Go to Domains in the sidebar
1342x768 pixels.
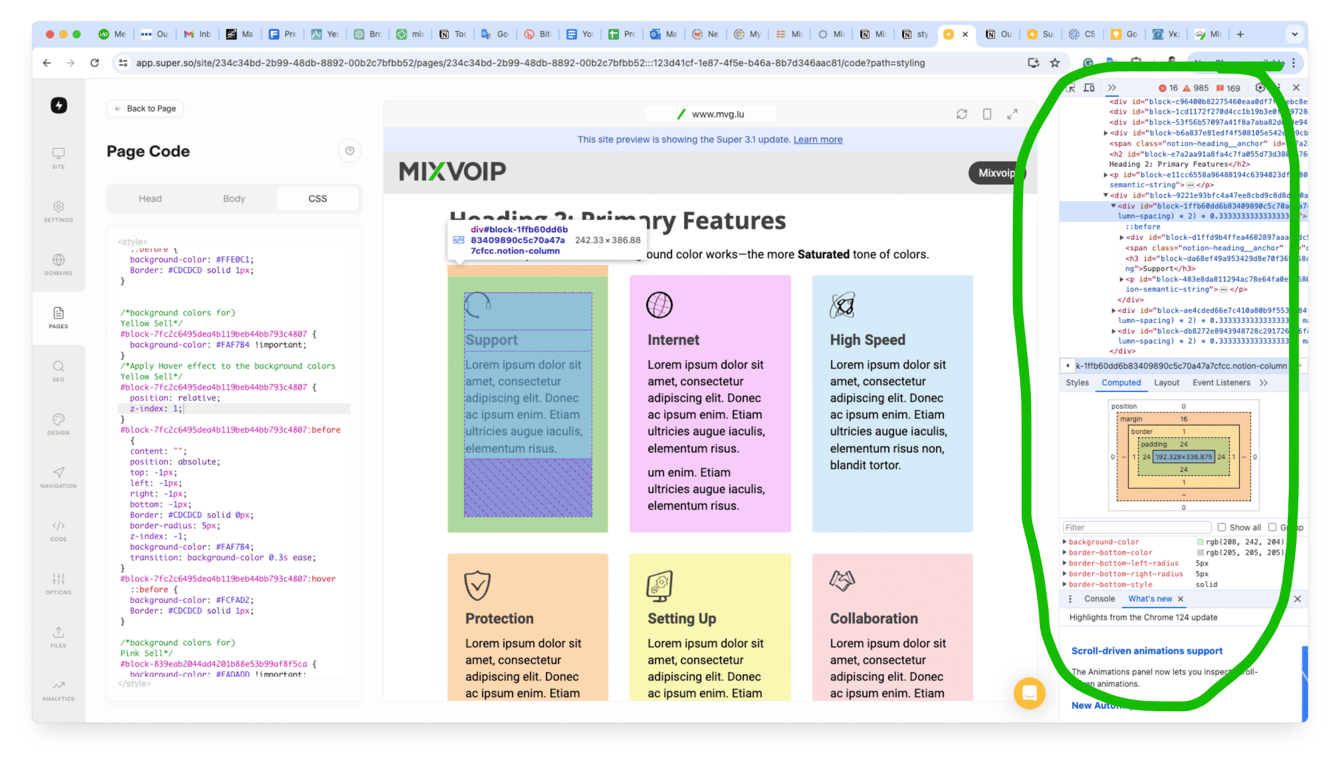click(59, 264)
